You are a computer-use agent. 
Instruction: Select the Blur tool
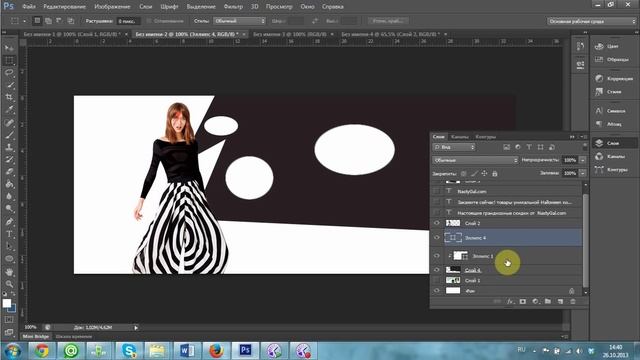pyautogui.click(x=9, y=196)
